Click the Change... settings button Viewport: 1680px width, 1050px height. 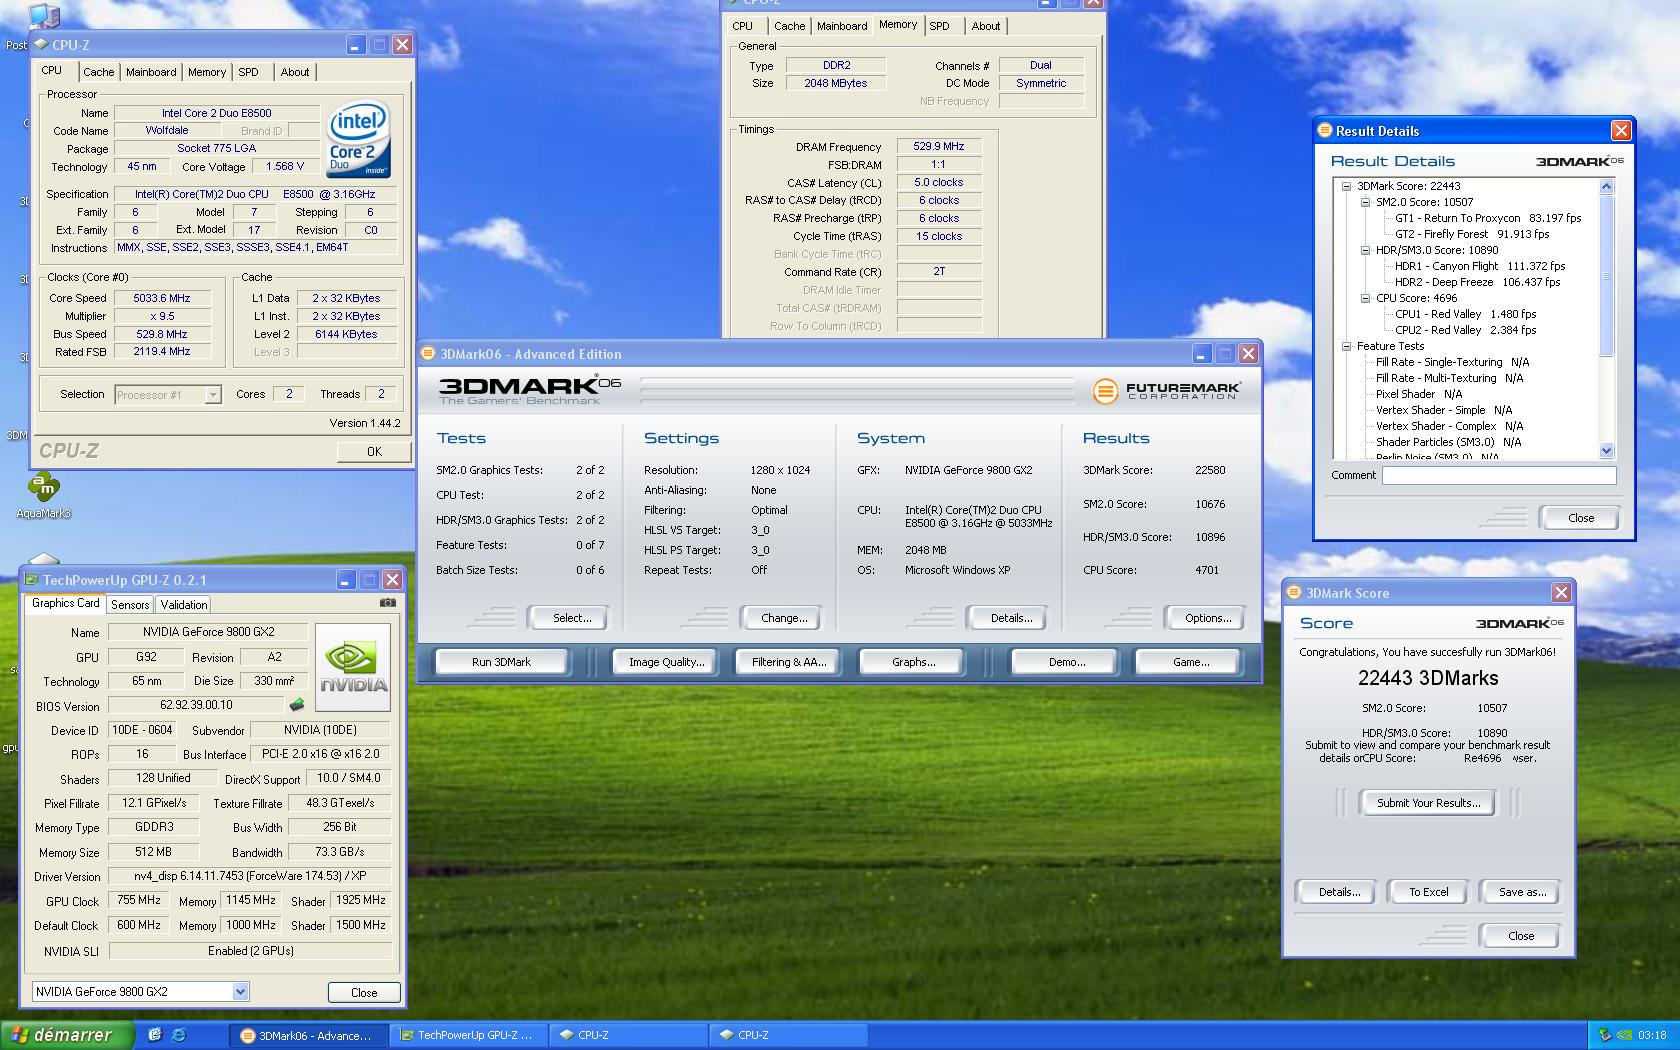pyautogui.click(x=784, y=618)
